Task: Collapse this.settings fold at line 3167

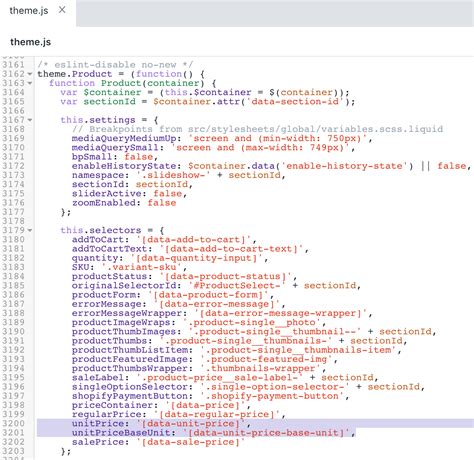Action: coord(30,120)
